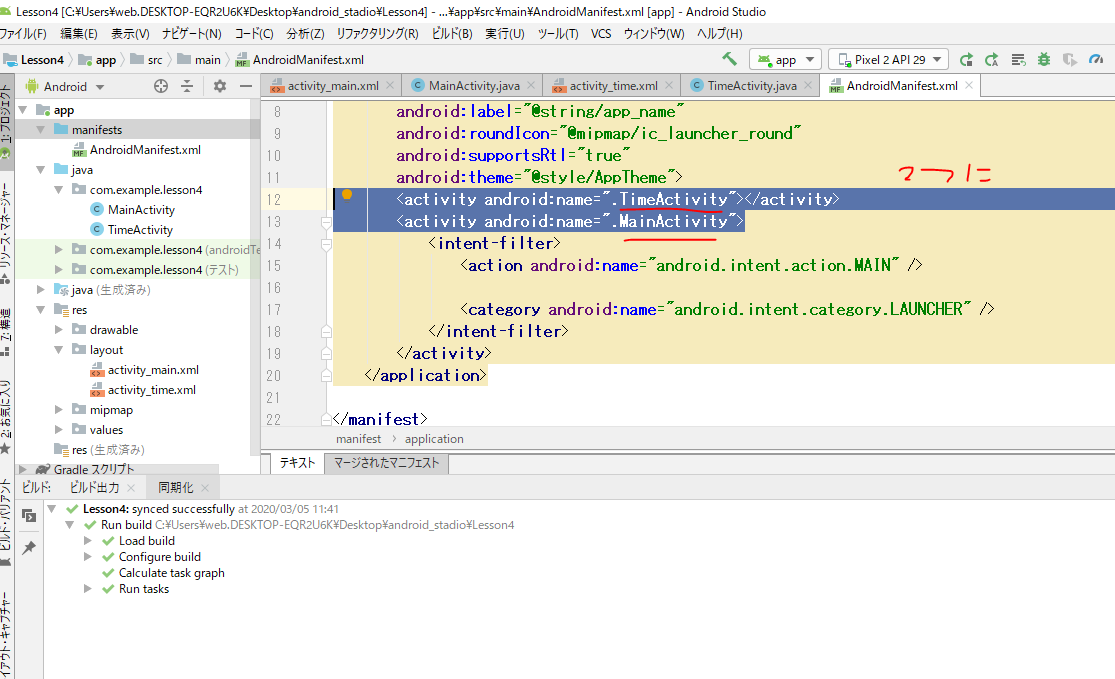
Task: Switch to マージされたマニフェスト tab
Action: (x=387, y=463)
